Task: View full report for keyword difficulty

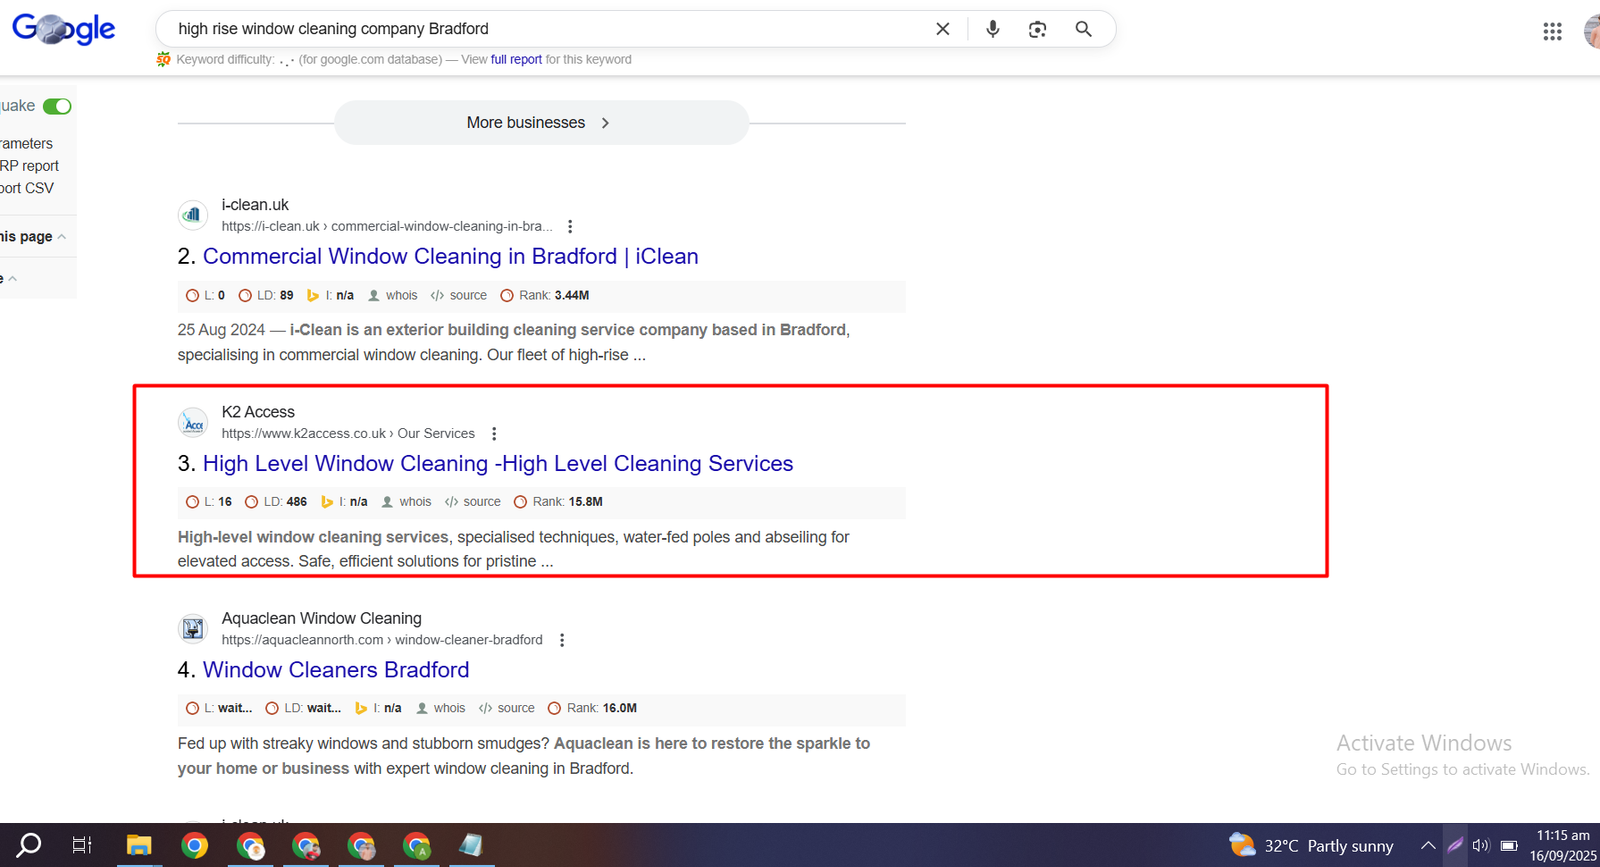Action: point(516,60)
